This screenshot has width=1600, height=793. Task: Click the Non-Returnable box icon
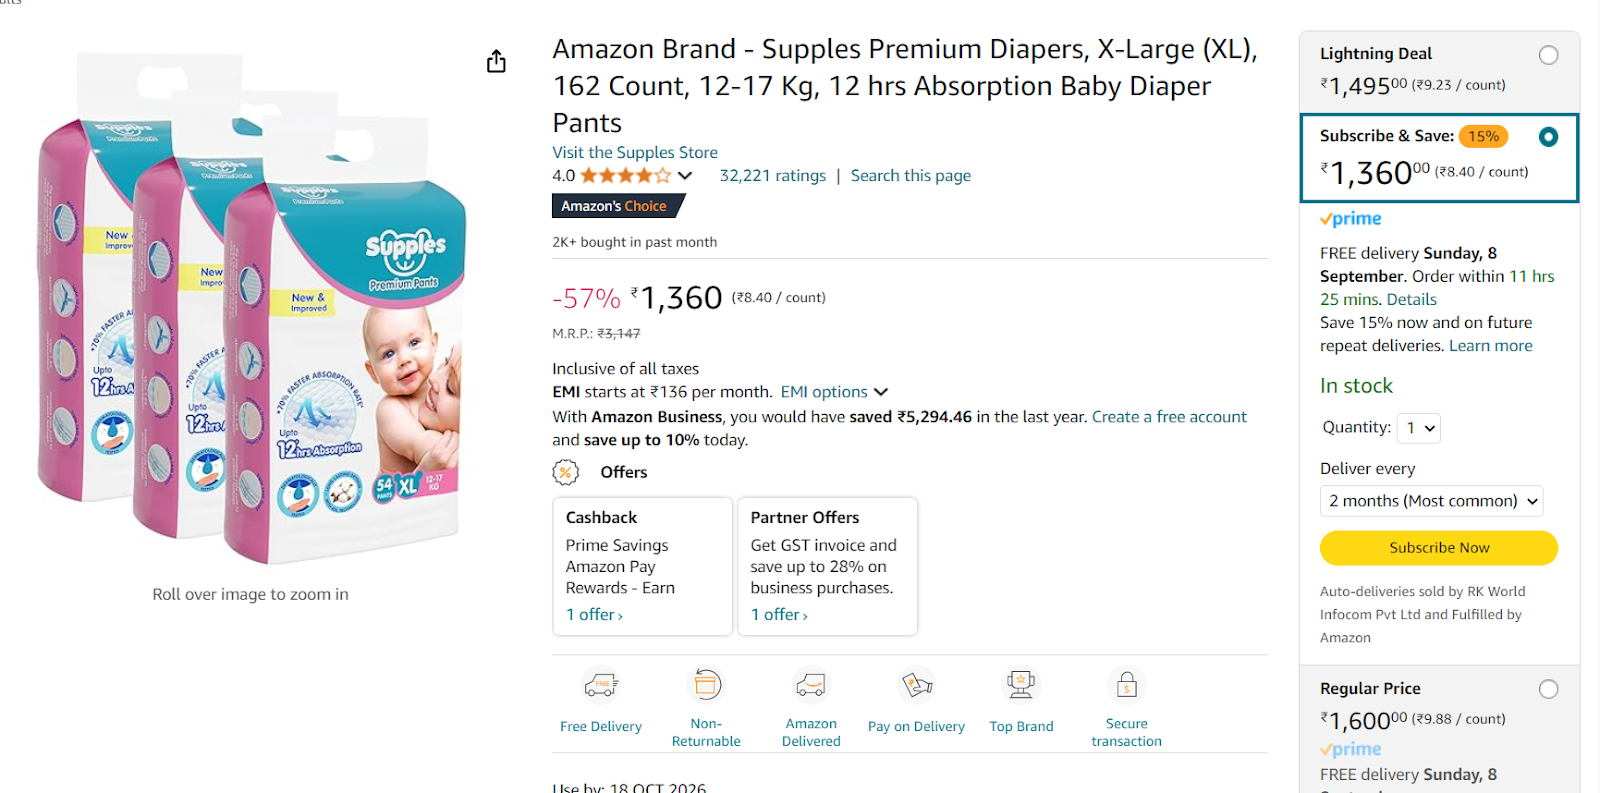click(x=706, y=685)
